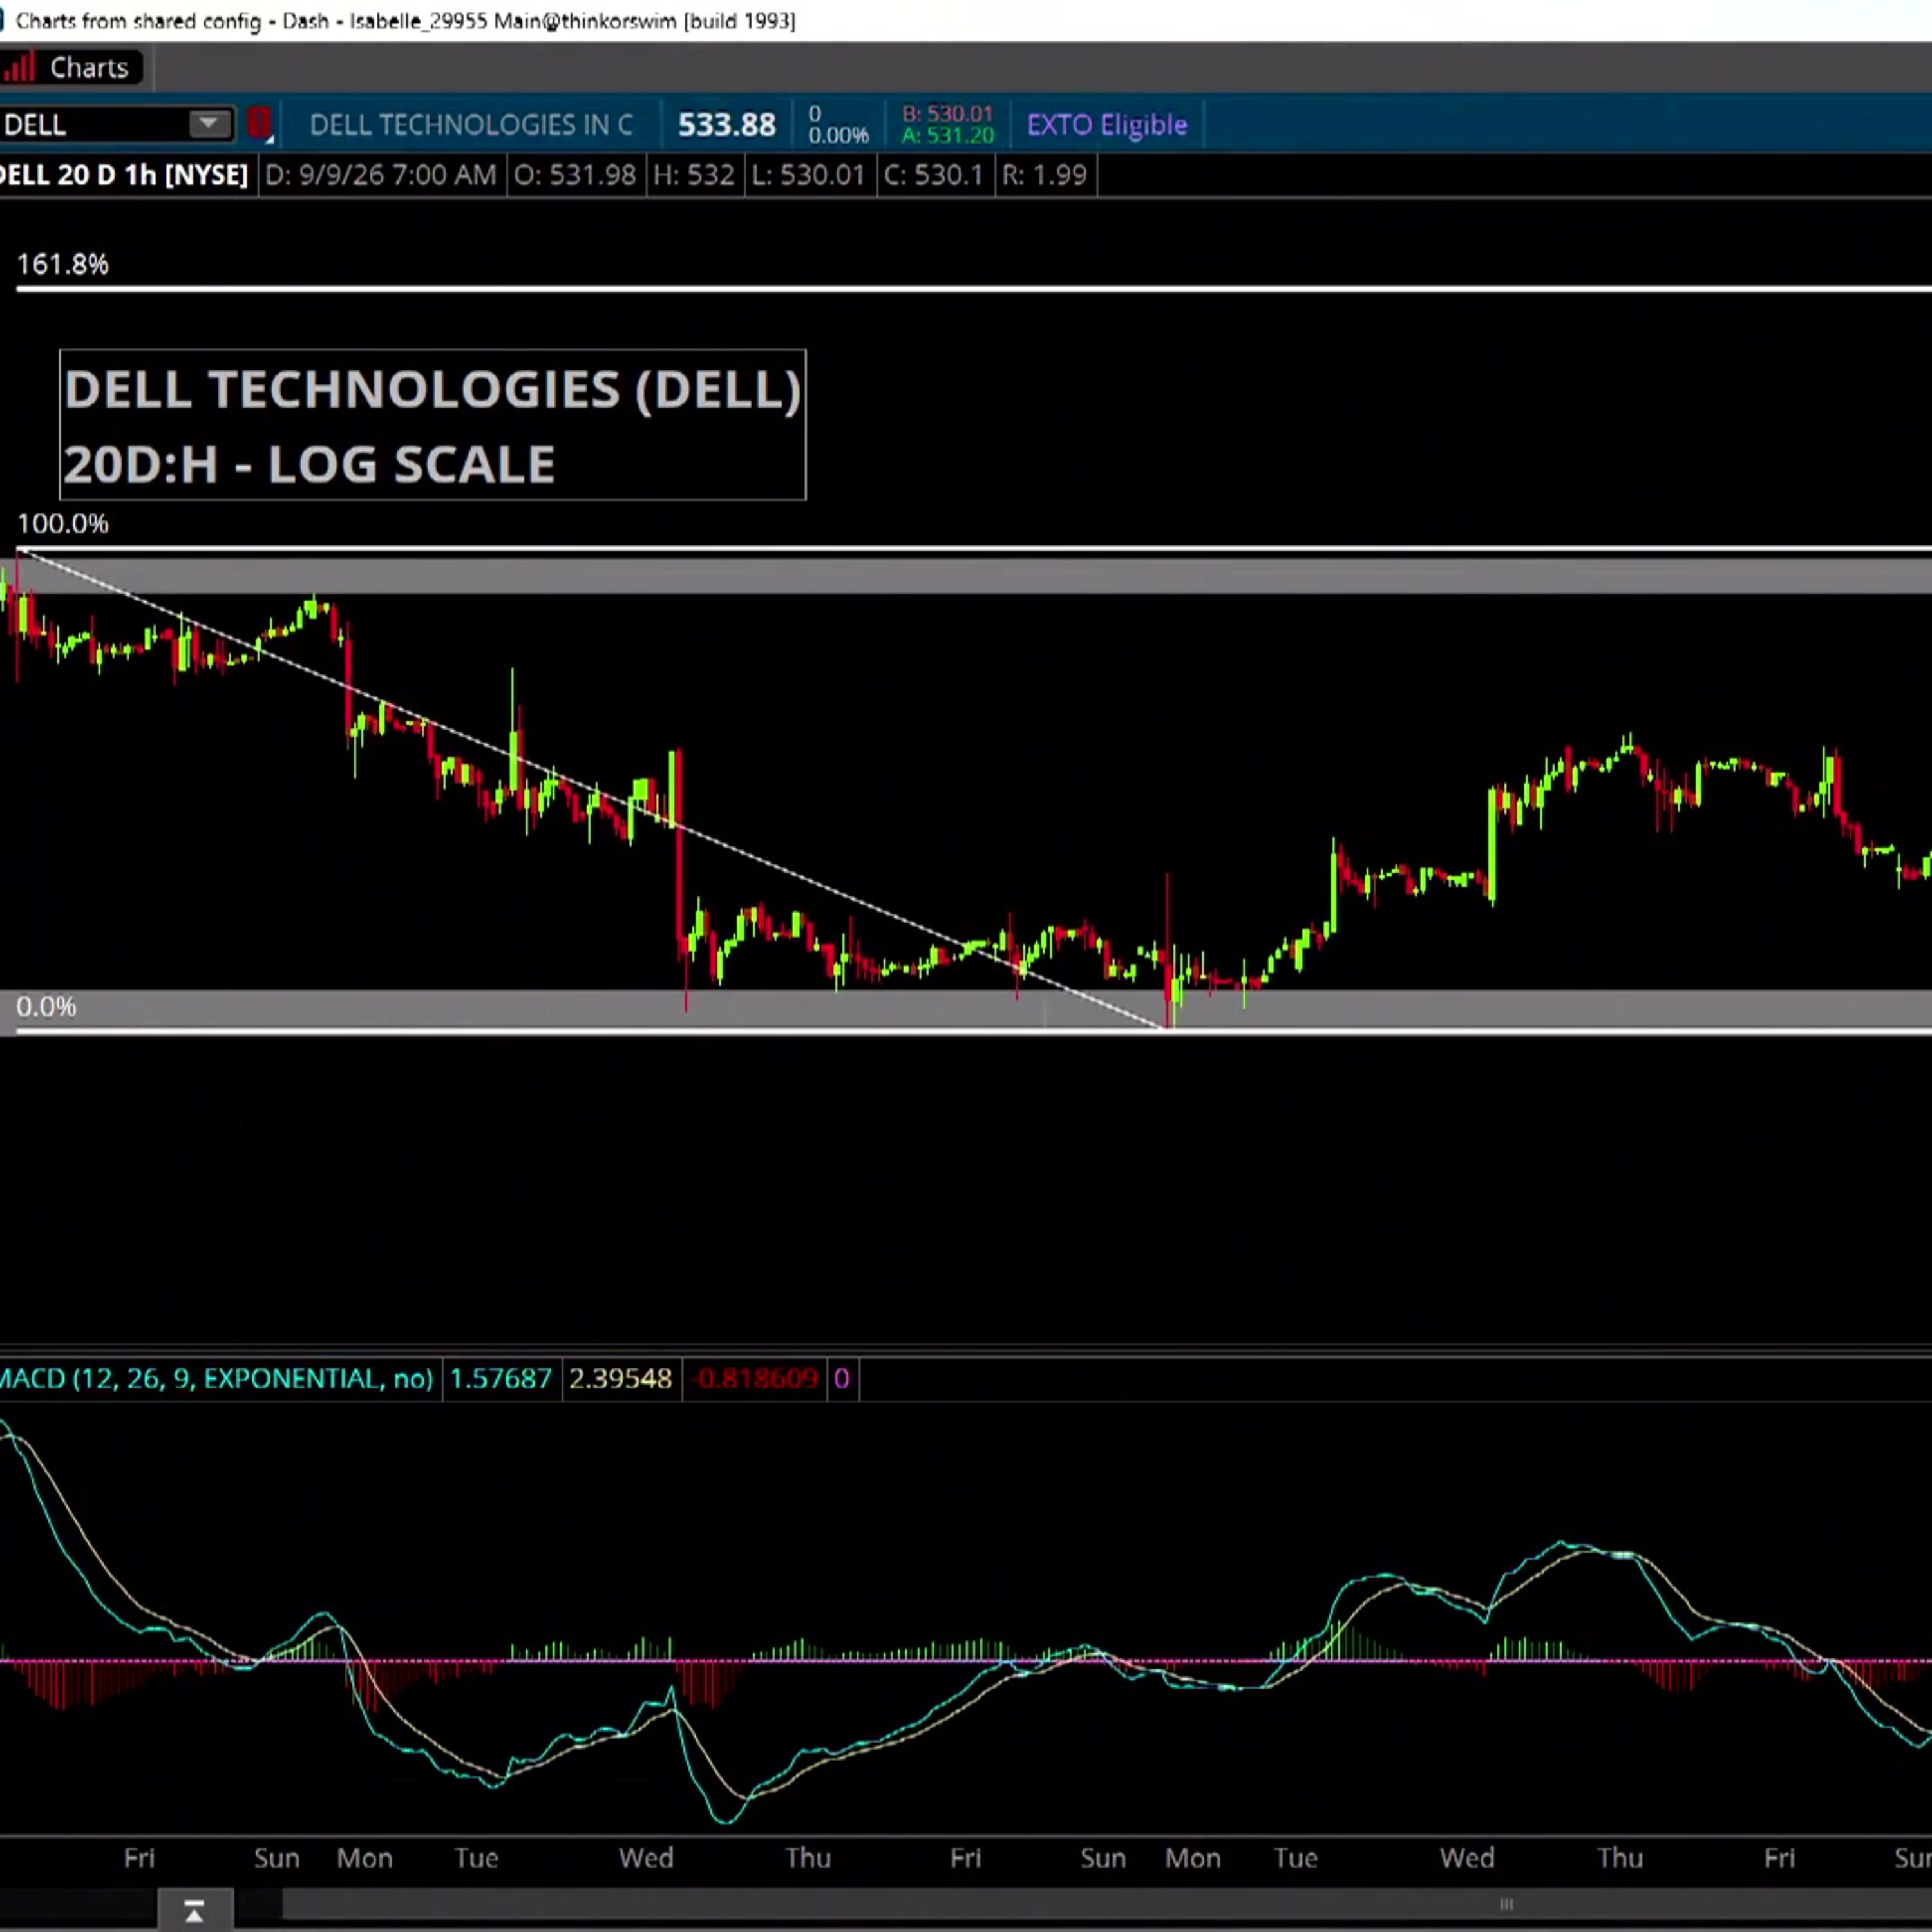Image resolution: width=1932 pixels, height=1932 pixels.
Task: Click the date readout D: 9/9/26 7:00 AM
Action: pos(381,175)
